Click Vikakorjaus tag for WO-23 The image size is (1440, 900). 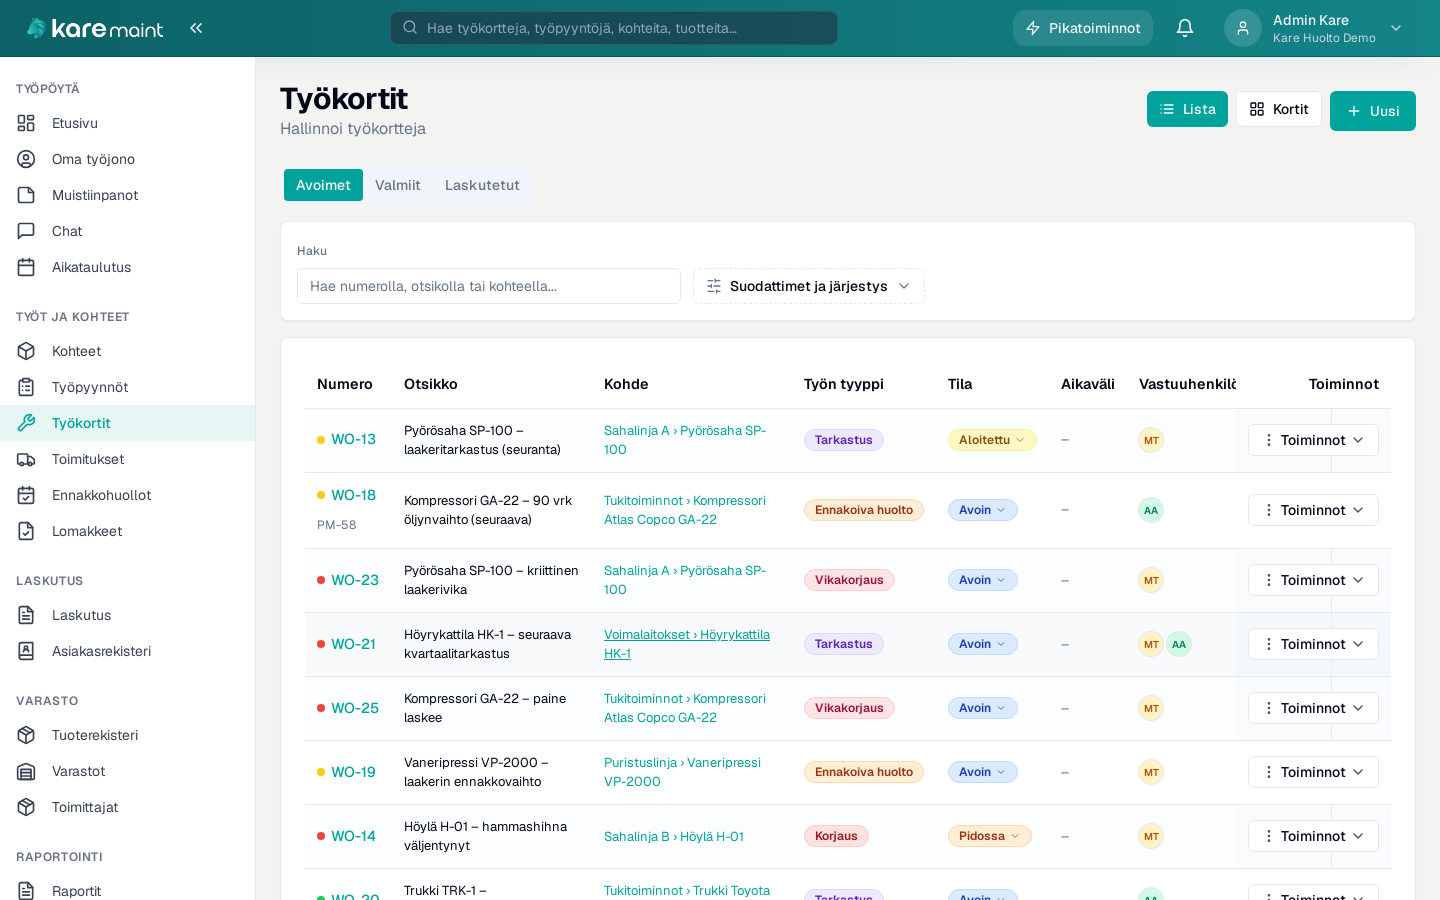point(849,580)
